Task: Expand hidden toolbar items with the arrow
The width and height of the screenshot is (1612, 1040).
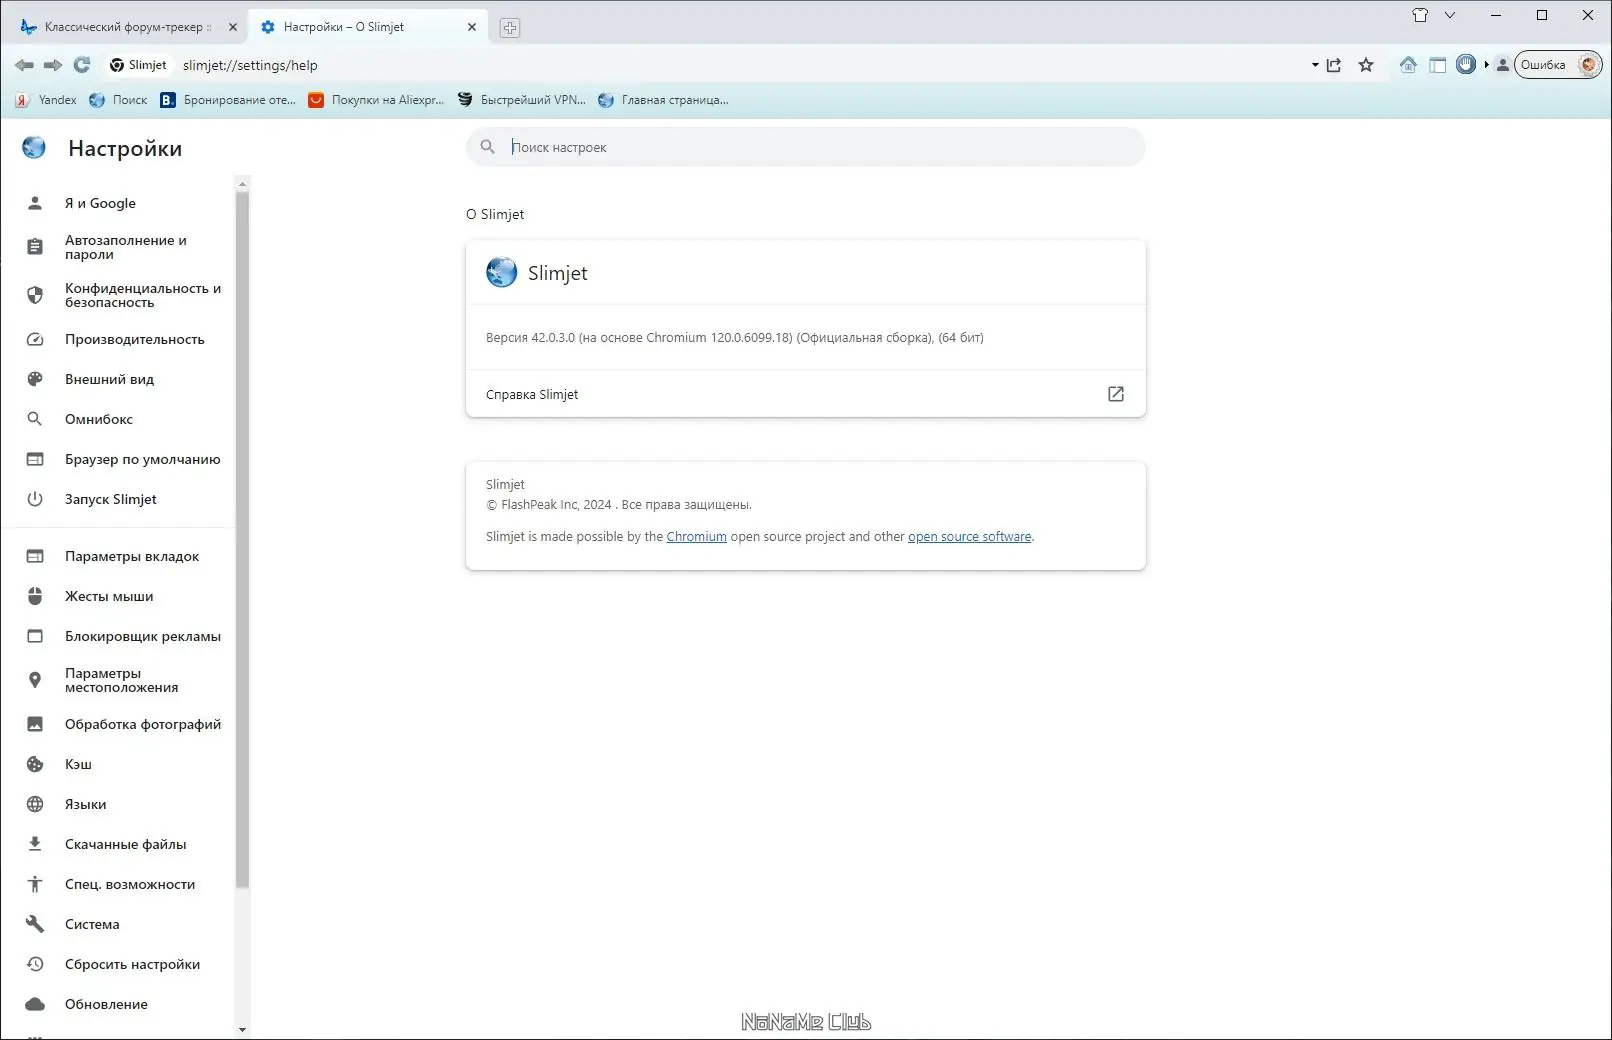Action: tap(1487, 65)
